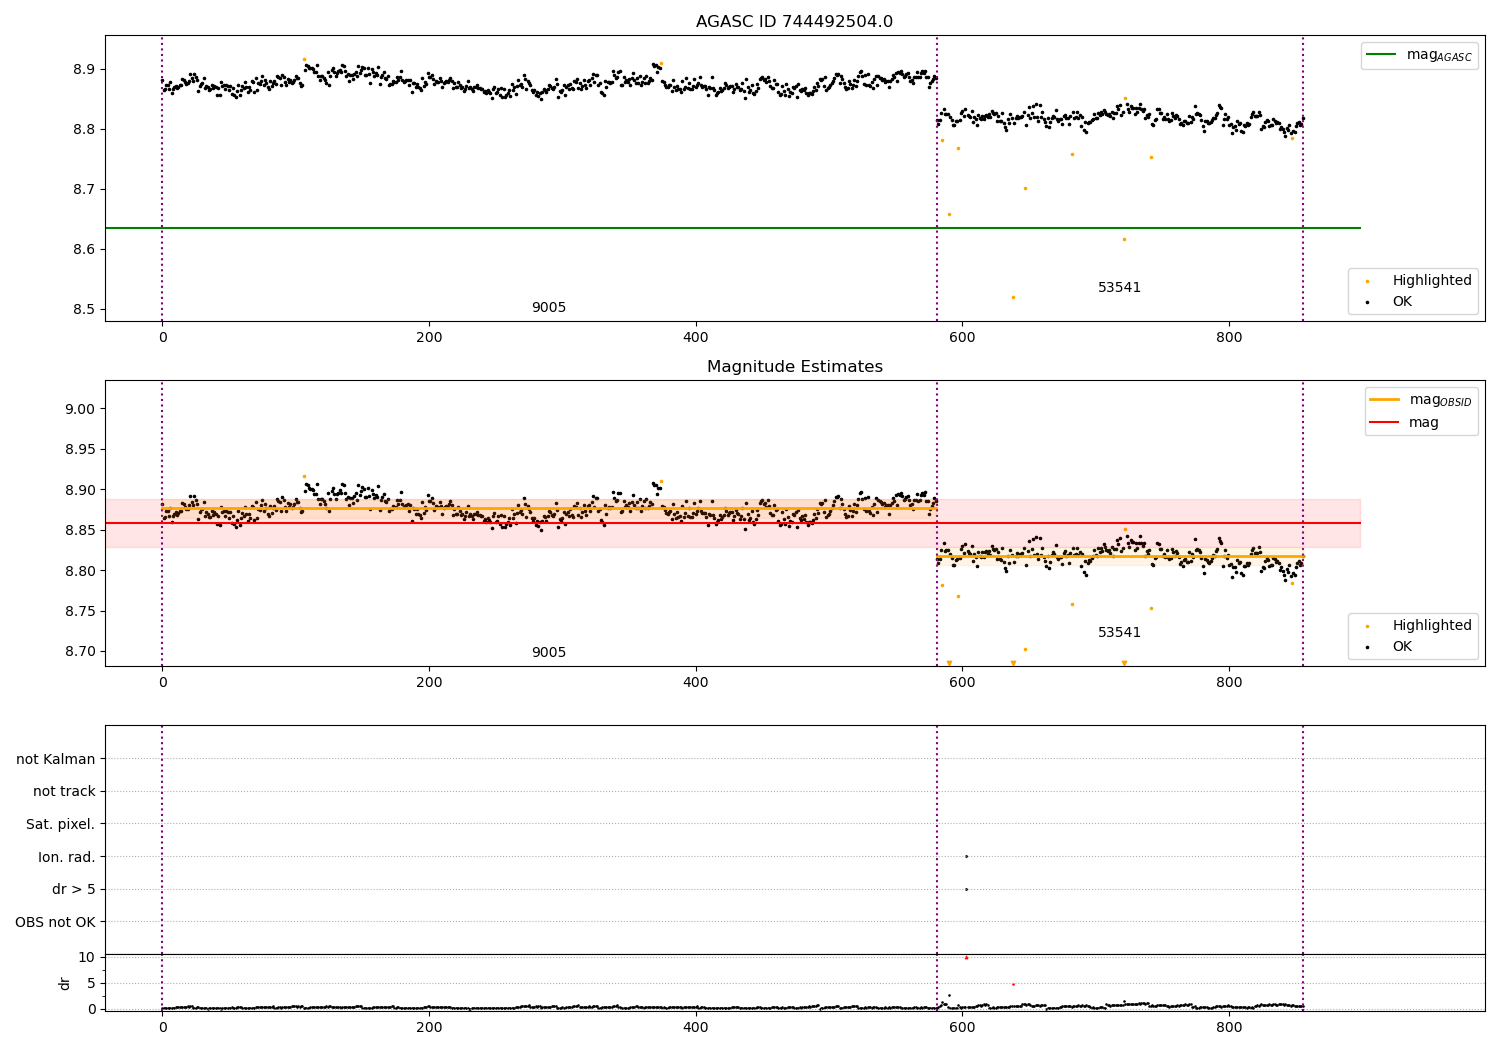Click the '9005' label in Magnitude Estimates plot
Image resolution: width=1500 pixels, height=1050 pixels.
(x=548, y=653)
